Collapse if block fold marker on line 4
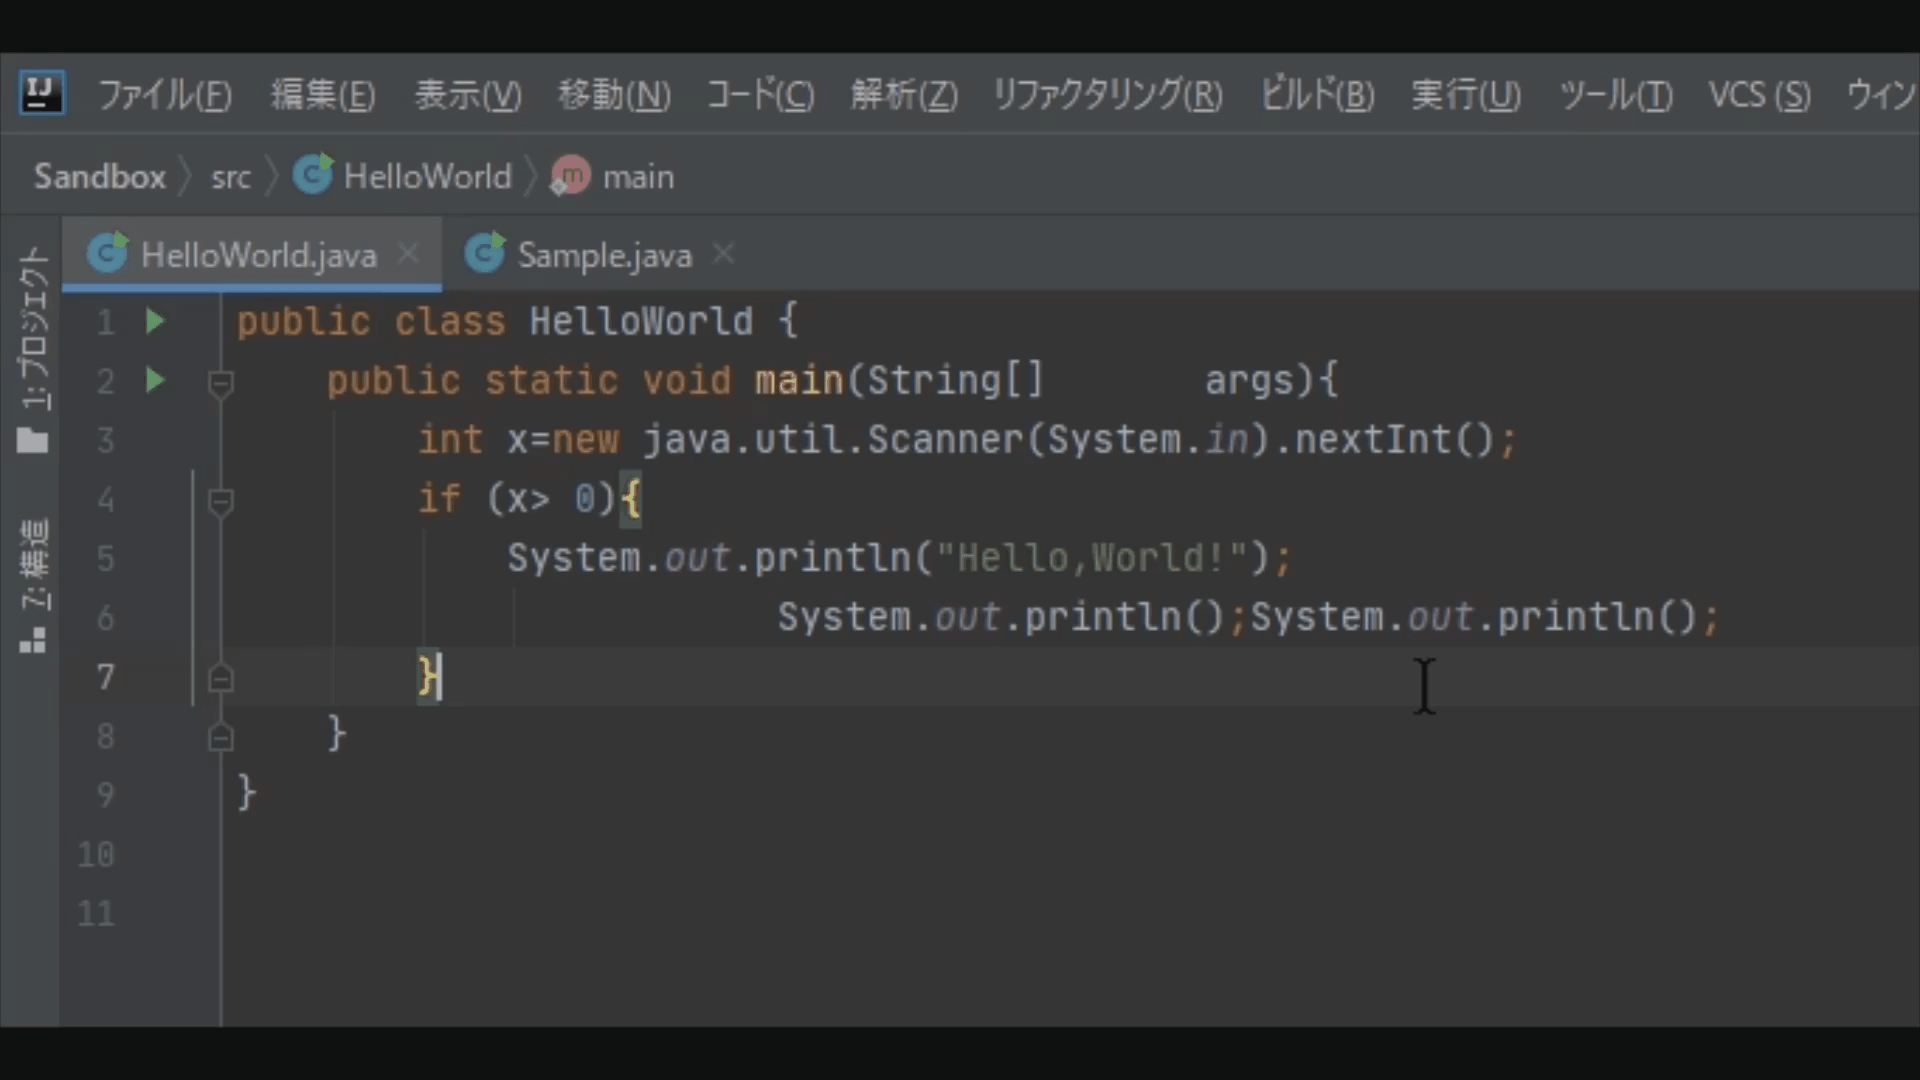 [x=221, y=501]
